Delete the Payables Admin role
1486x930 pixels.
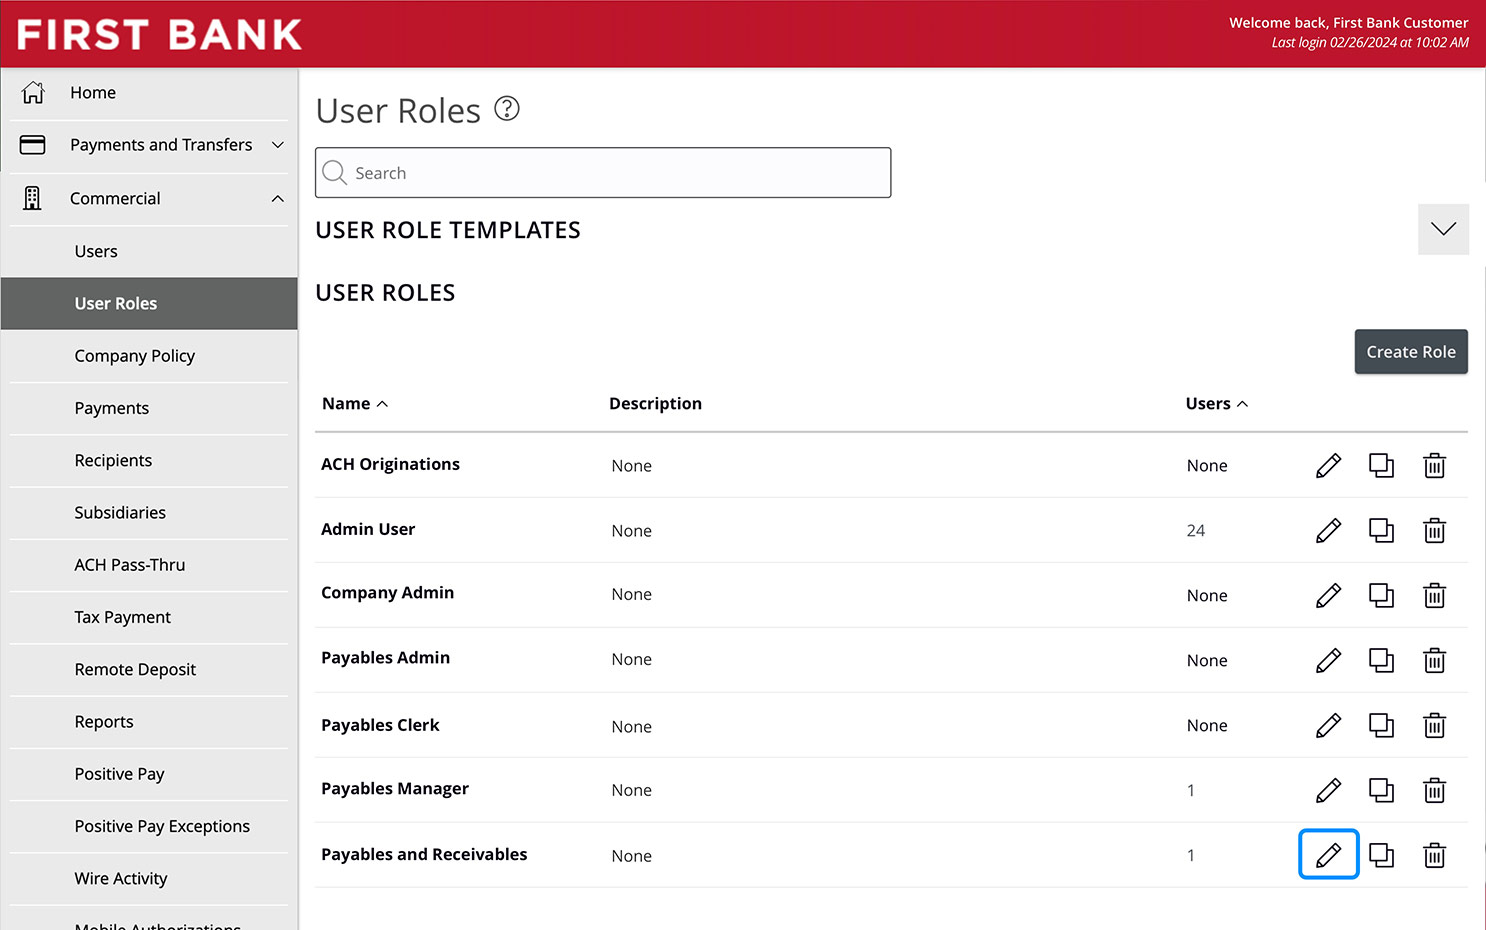click(1434, 660)
